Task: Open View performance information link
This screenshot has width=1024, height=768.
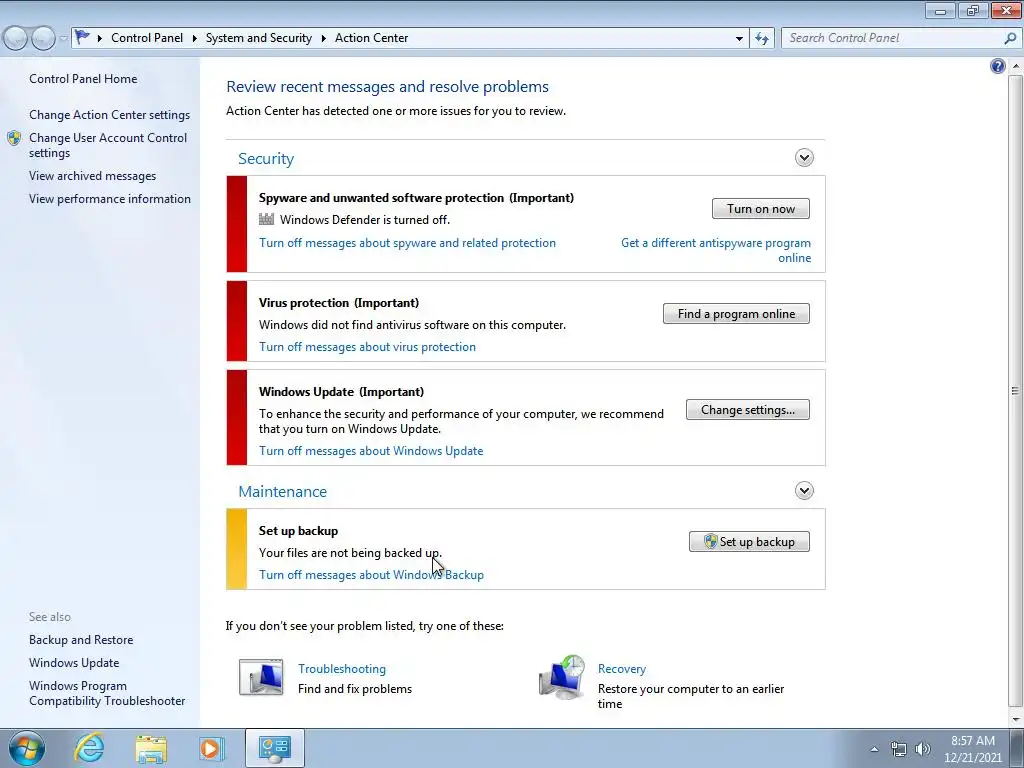Action: 110,199
